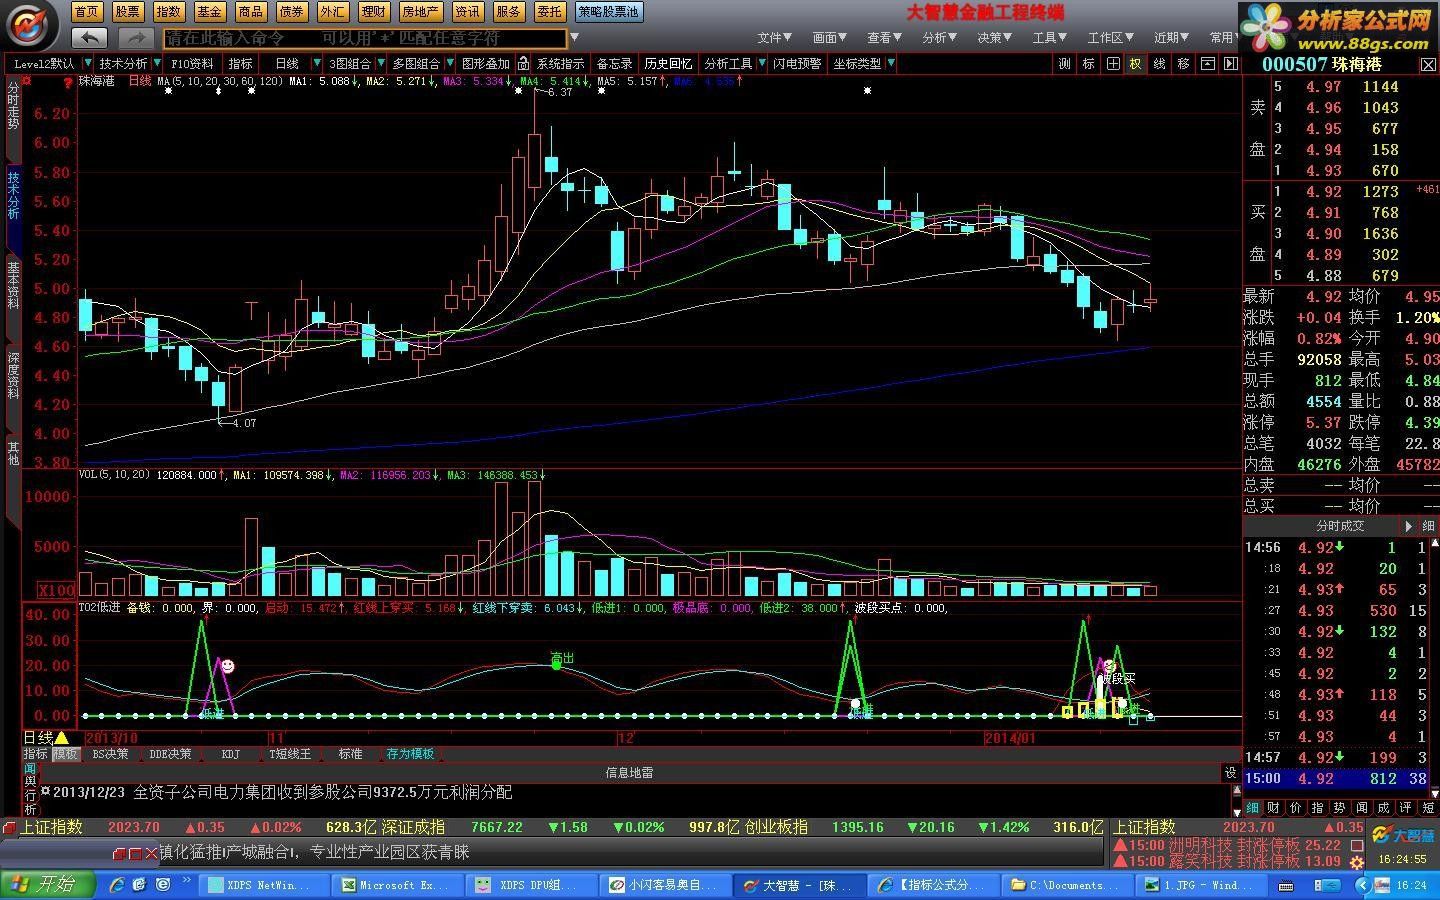Open the 决策 menu
This screenshot has width=1440, height=900.
(x=994, y=38)
